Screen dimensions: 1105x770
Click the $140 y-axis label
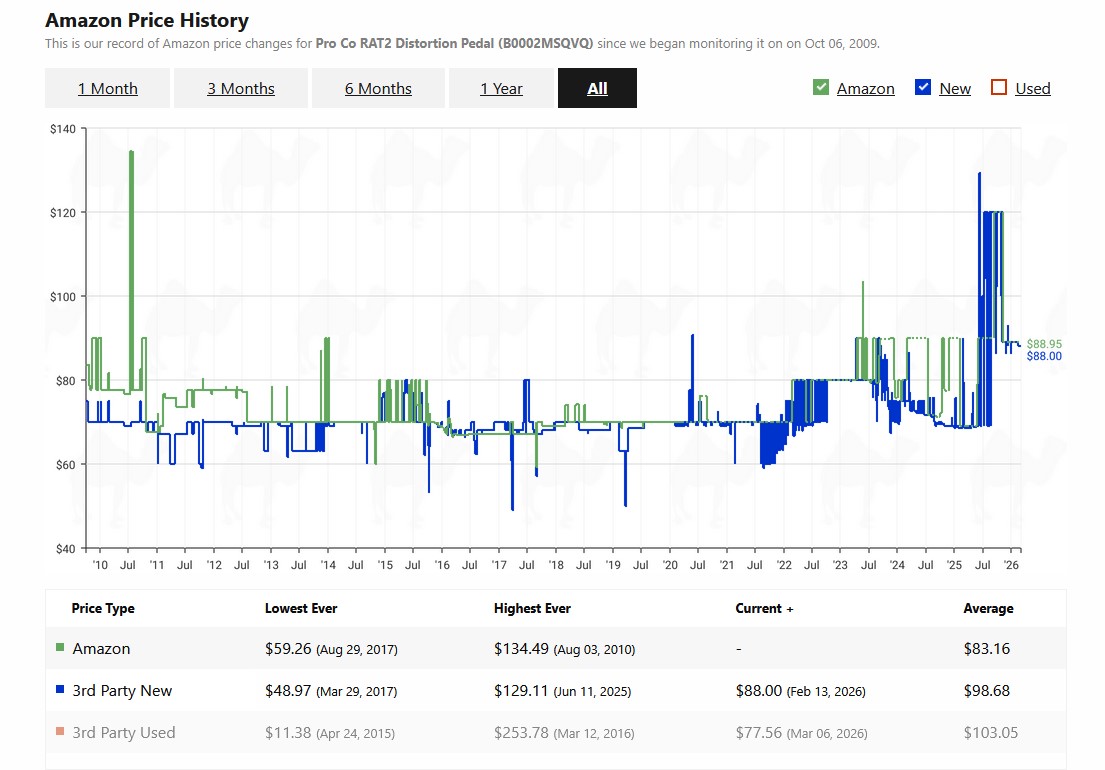click(63, 129)
